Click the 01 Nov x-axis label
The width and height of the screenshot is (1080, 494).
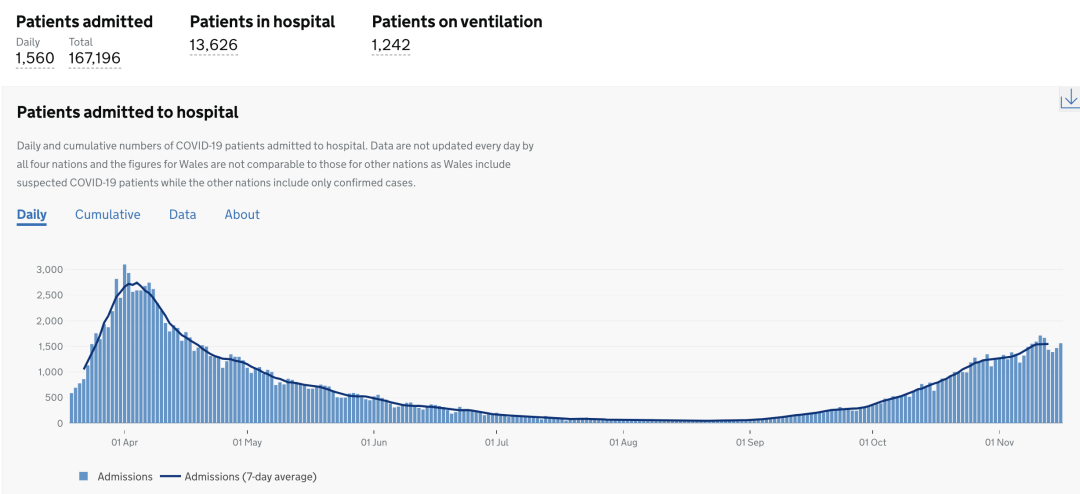pos(1001,442)
